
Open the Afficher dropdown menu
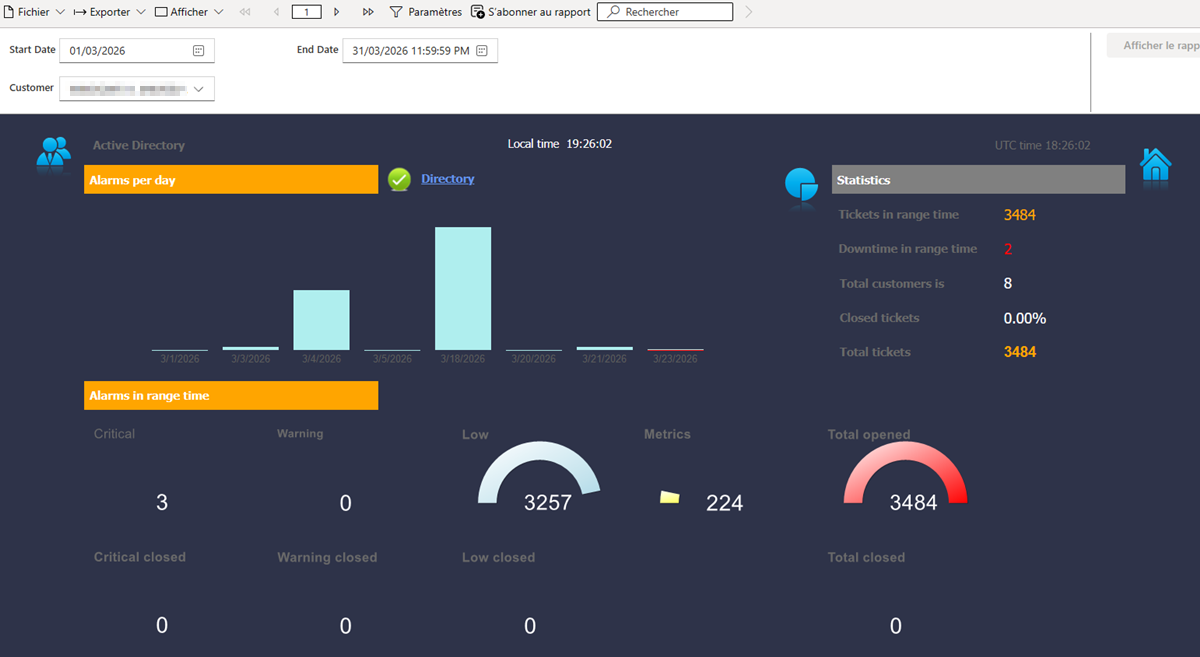click(x=188, y=12)
